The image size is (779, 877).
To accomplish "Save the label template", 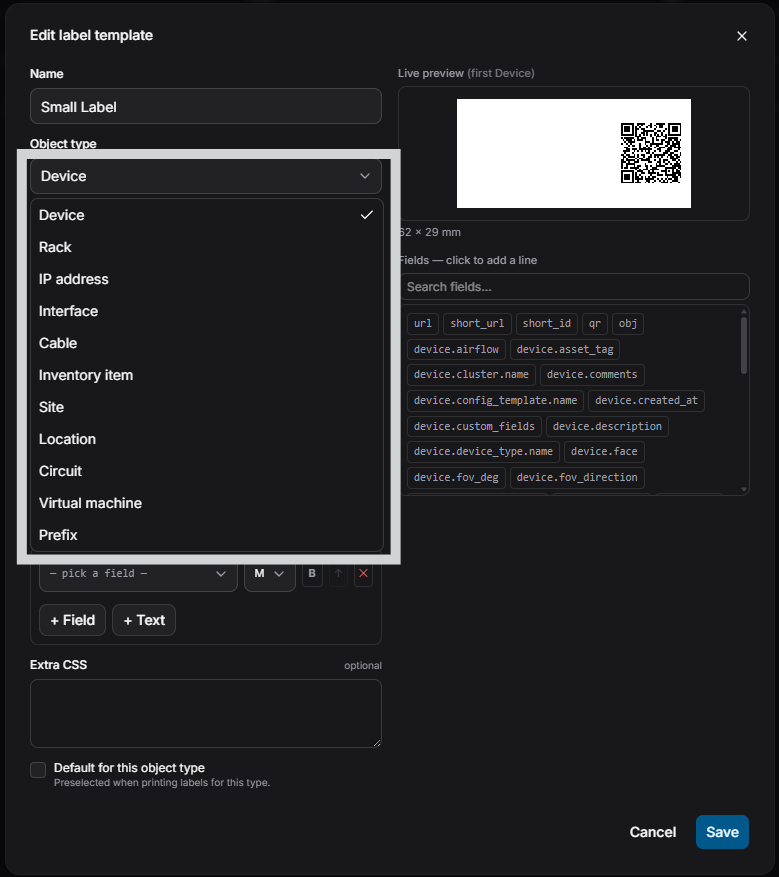I will pos(722,832).
